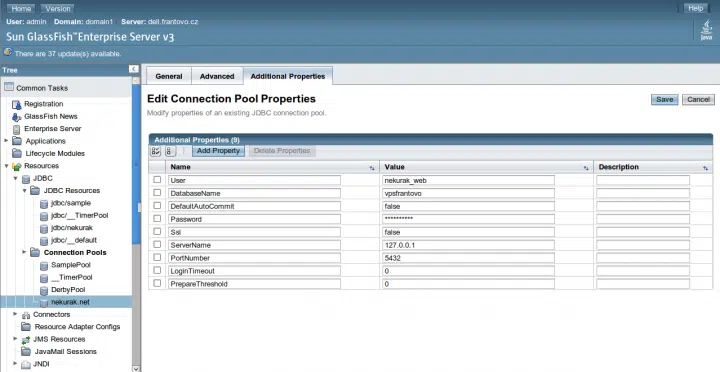The width and height of the screenshot is (720, 372).
Task: Click the Connection Pools folder icon
Action: (35, 253)
